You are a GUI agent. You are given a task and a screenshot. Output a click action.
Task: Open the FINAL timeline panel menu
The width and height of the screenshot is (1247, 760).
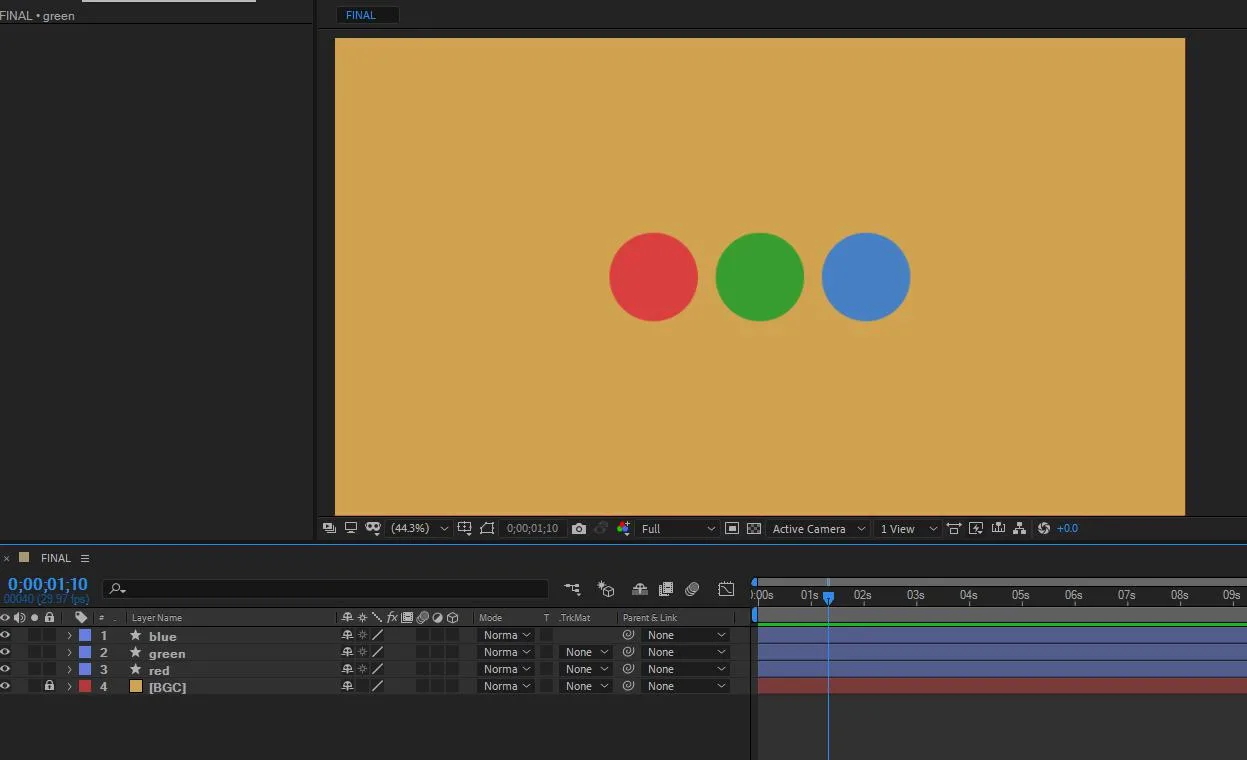point(85,558)
